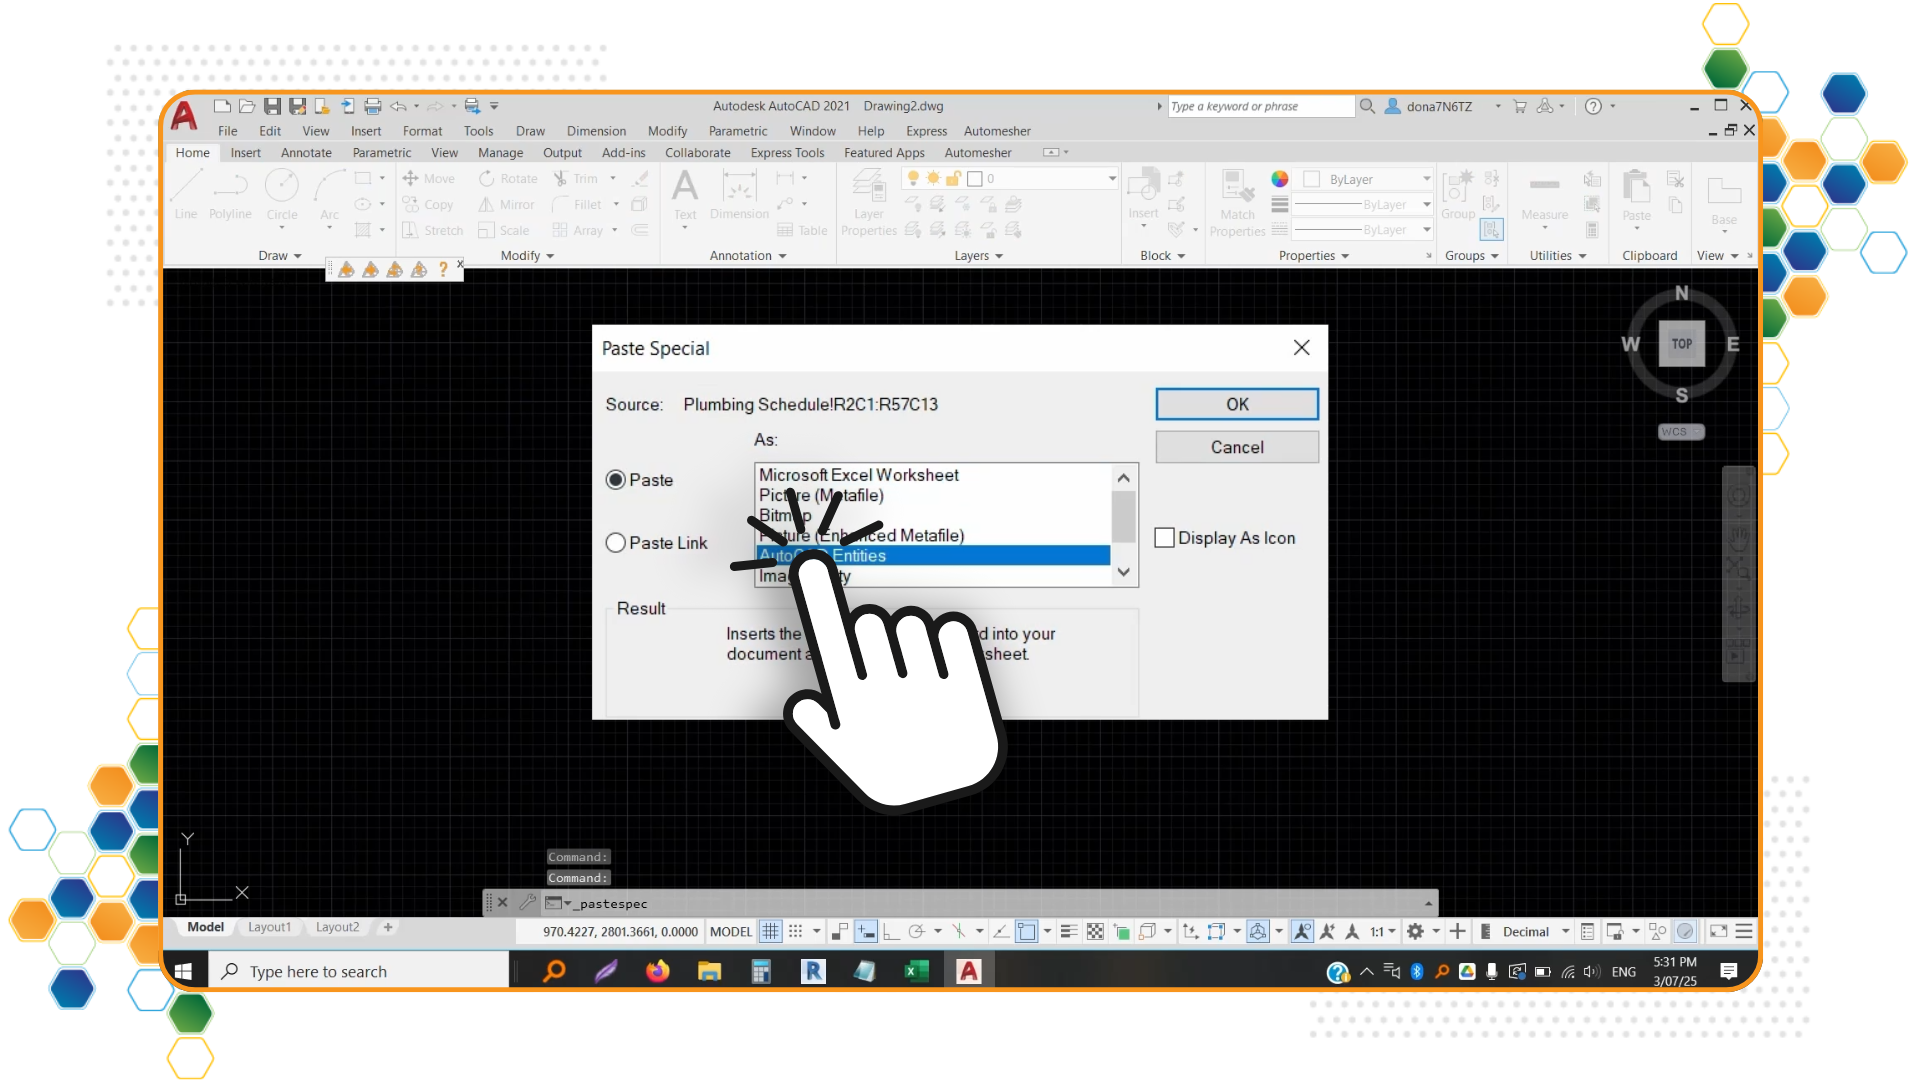Select Microsoft Excel Worksheet in As list
The height and width of the screenshot is (1080, 1920).
pos(932,475)
